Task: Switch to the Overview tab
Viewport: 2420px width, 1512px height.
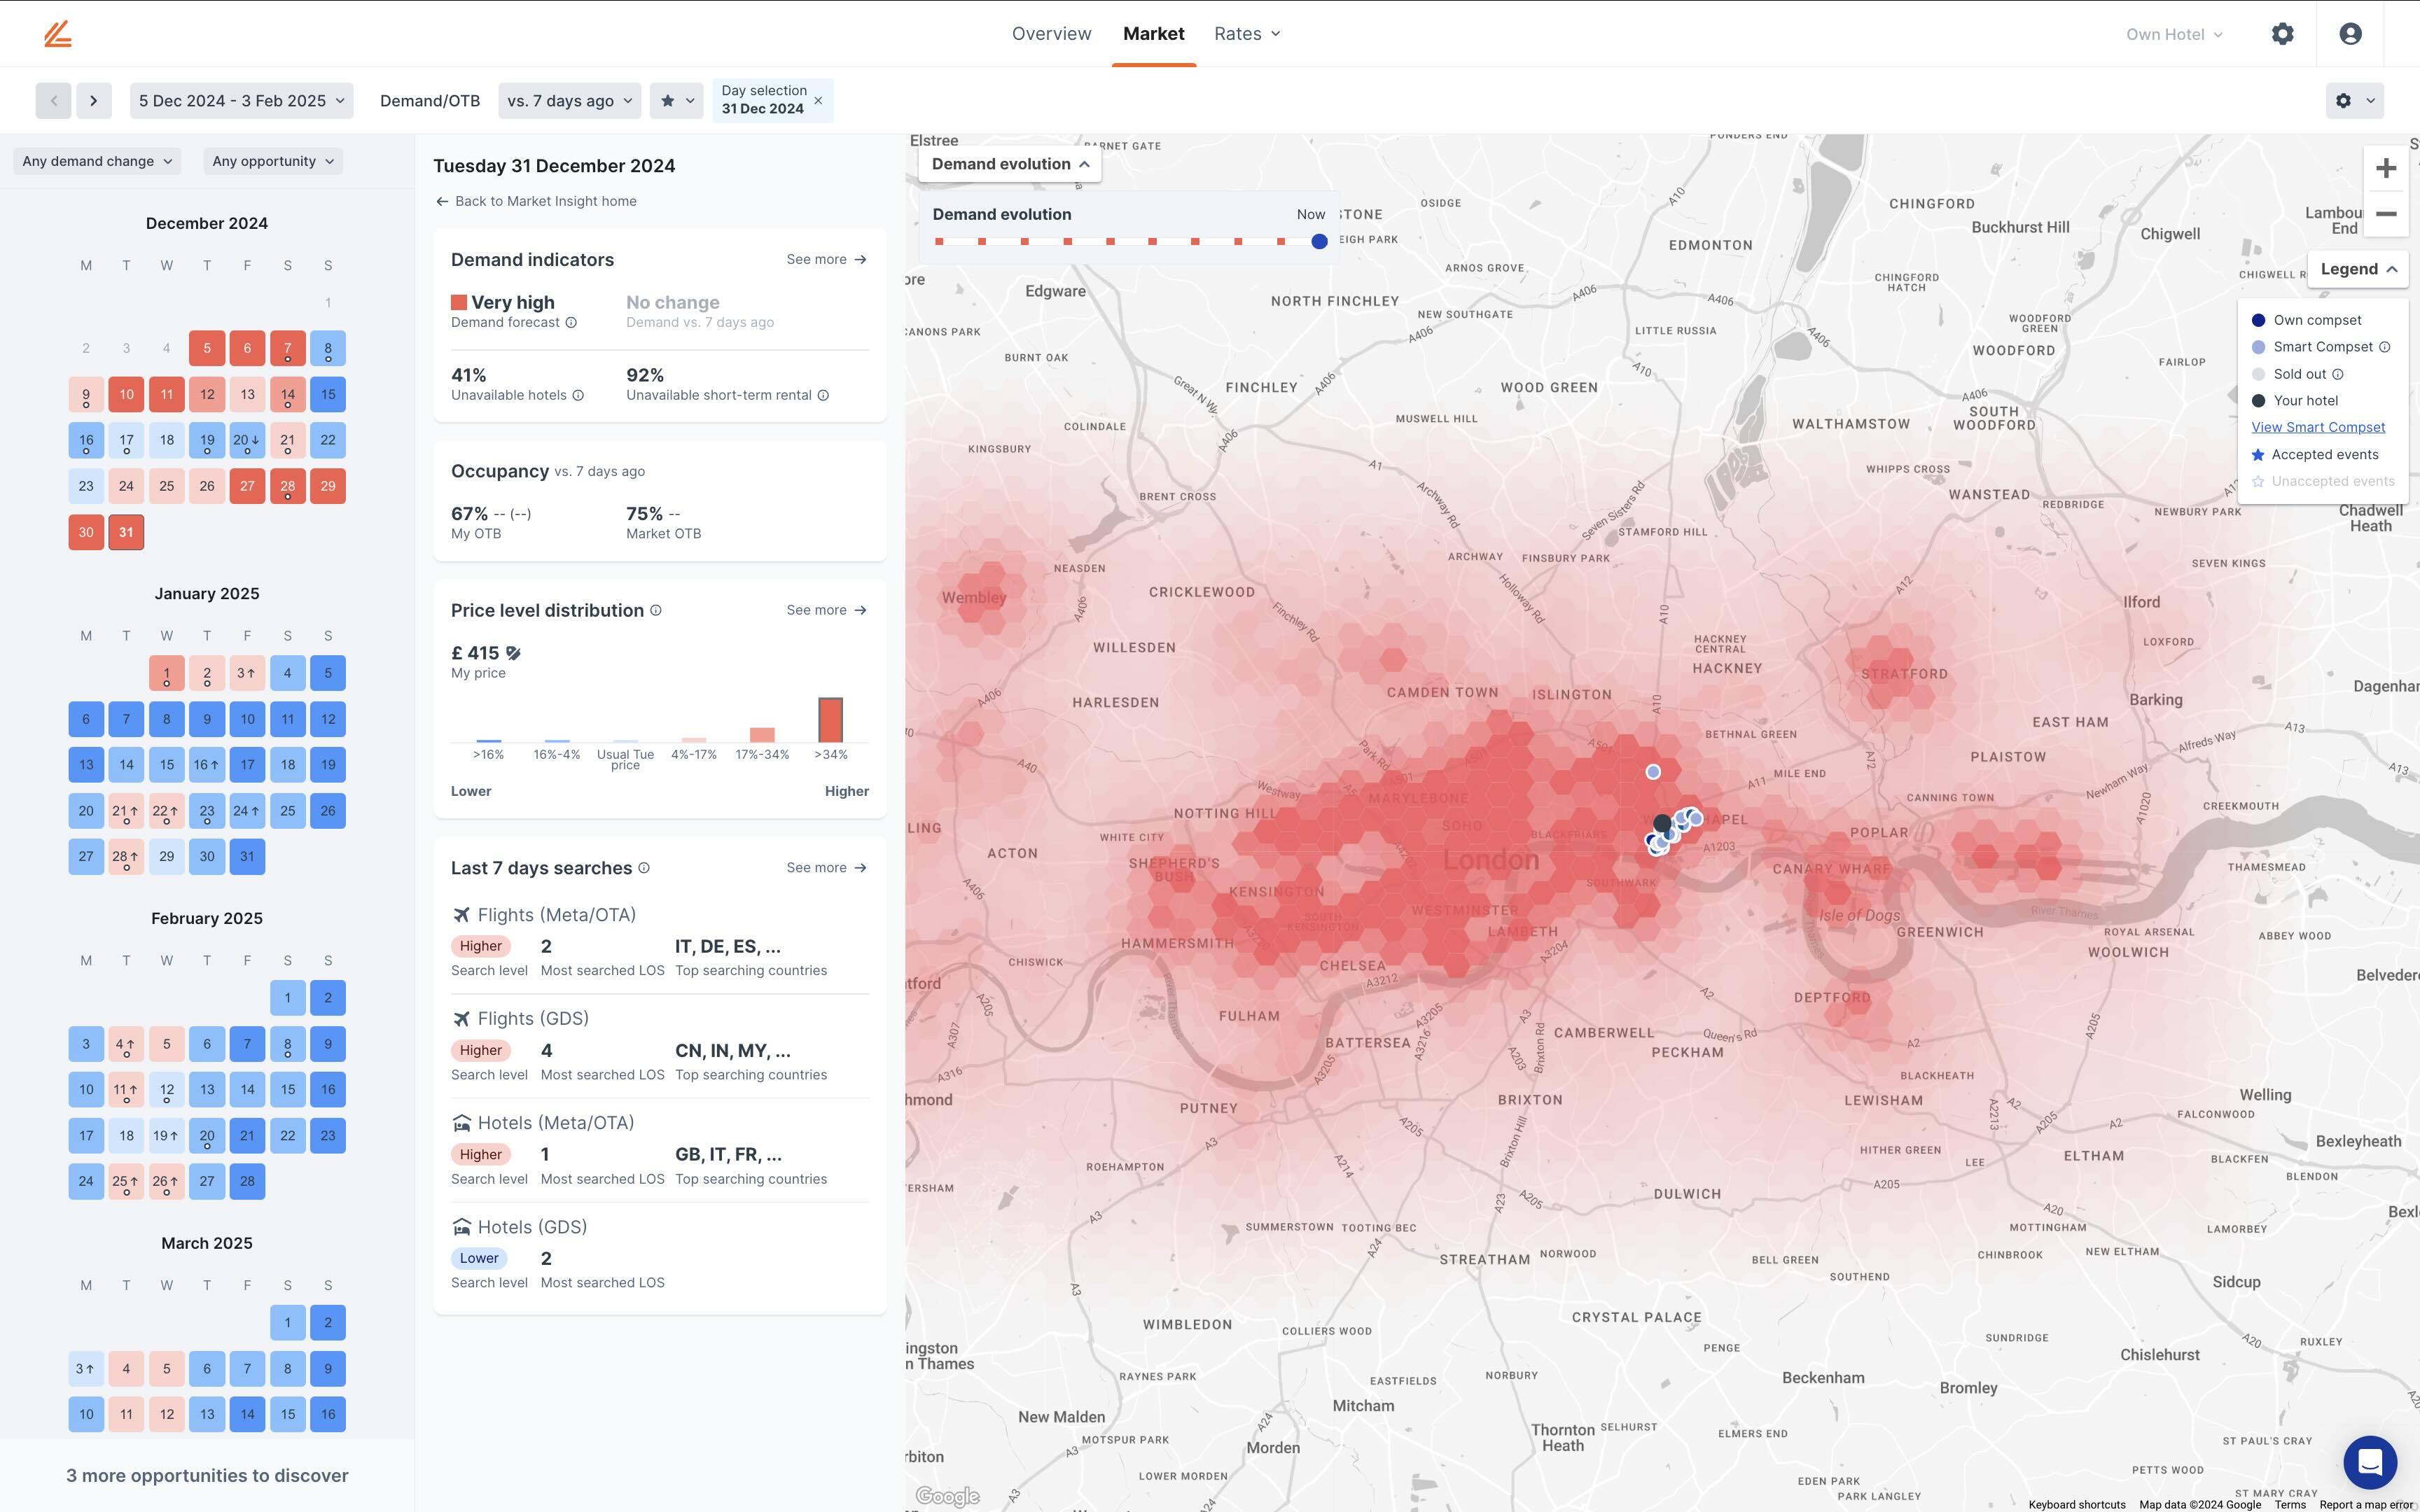Action: (x=1051, y=34)
